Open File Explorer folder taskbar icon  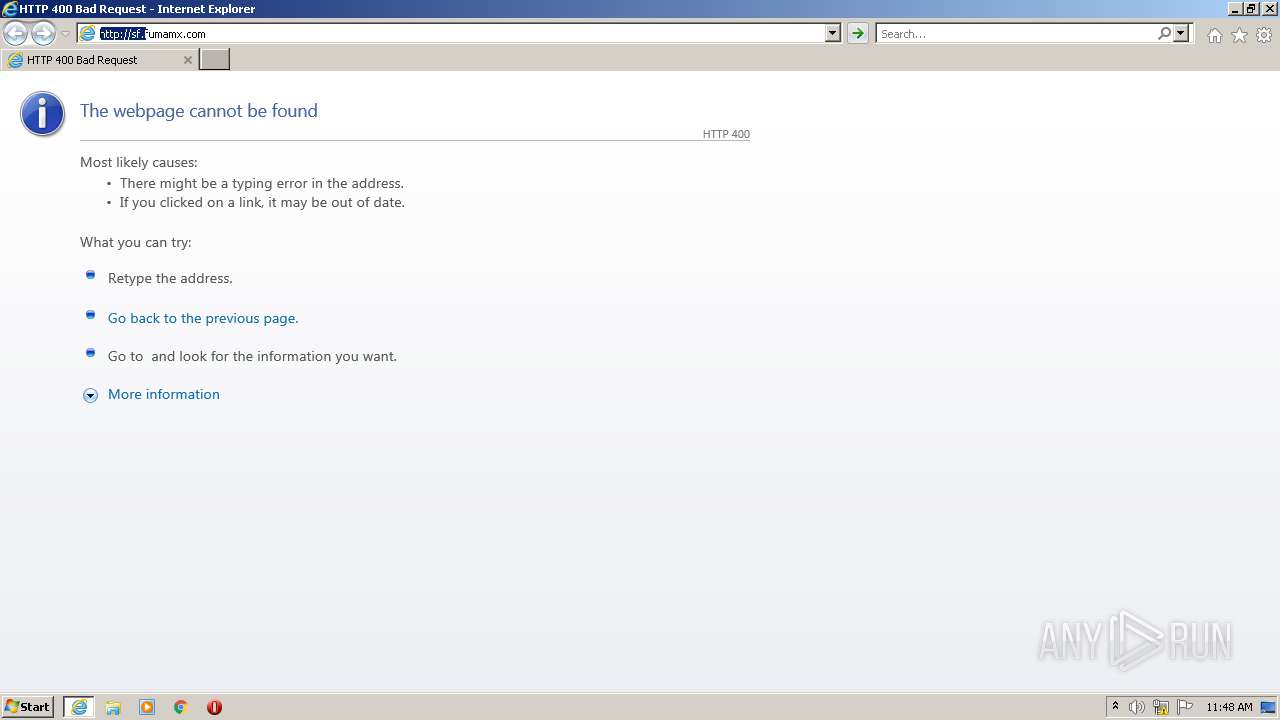pyautogui.click(x=113, y=707)
